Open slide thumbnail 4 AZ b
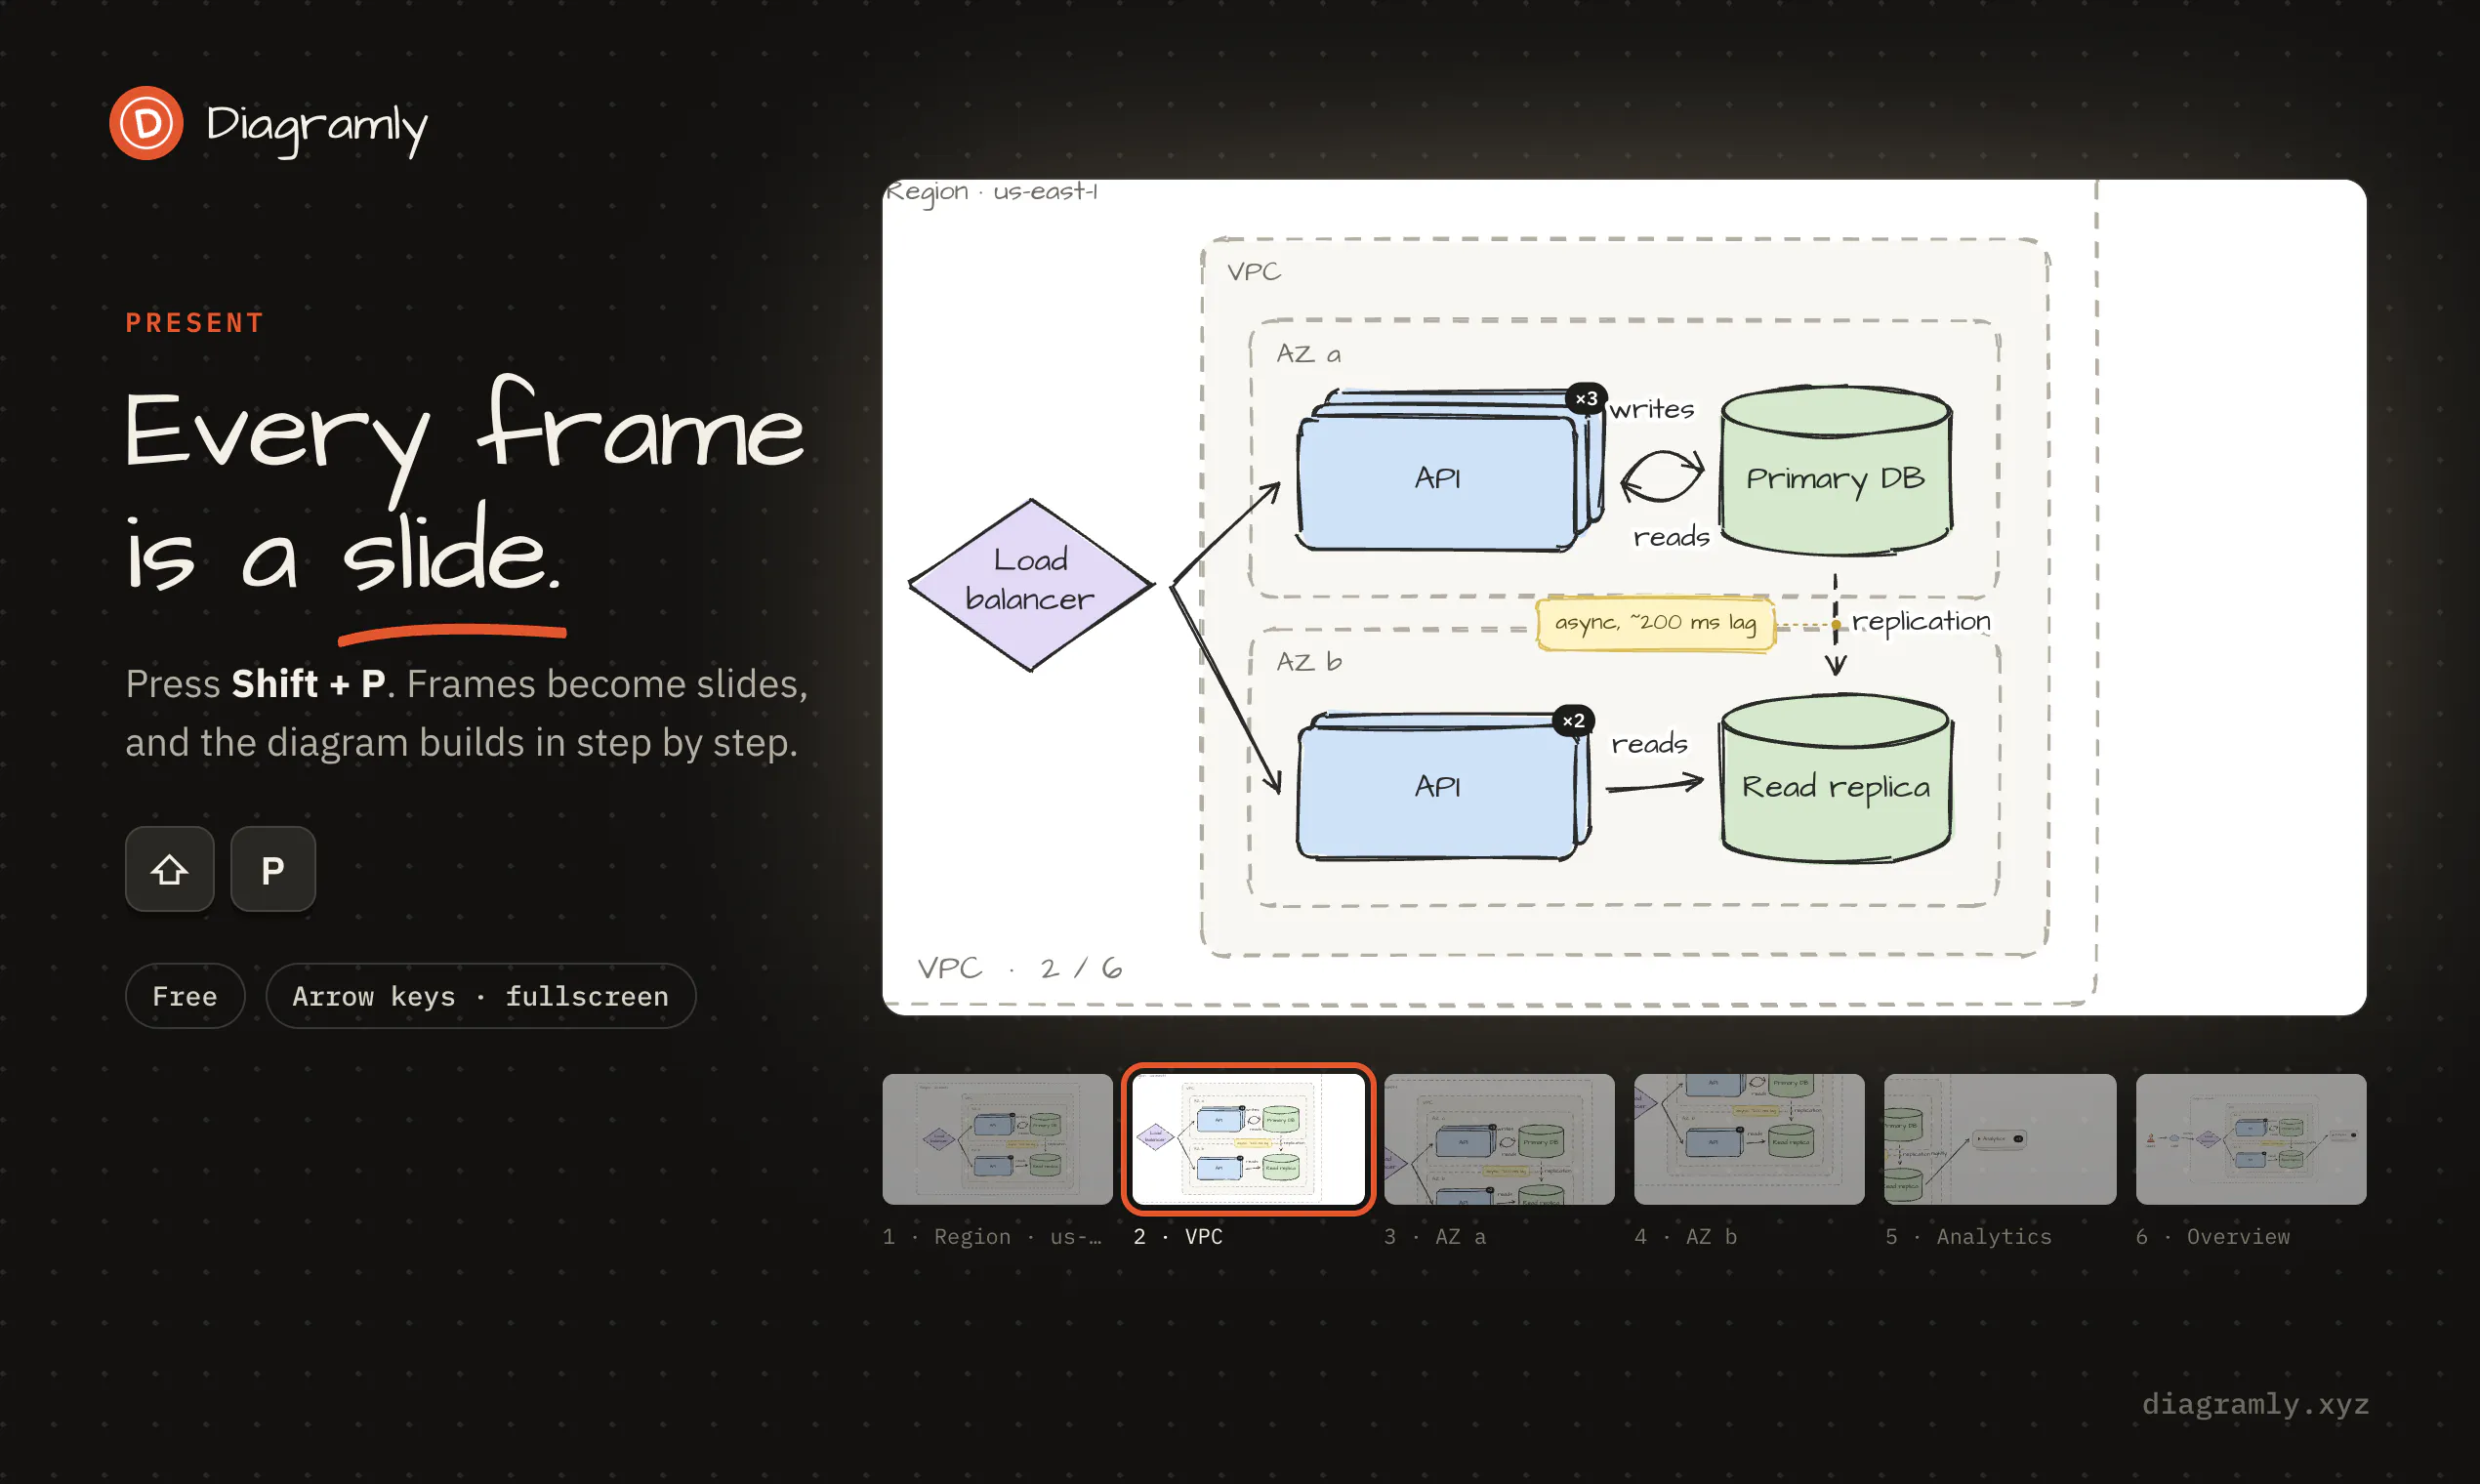The image size is (2480, 1484). (x=1749, y=1139)
